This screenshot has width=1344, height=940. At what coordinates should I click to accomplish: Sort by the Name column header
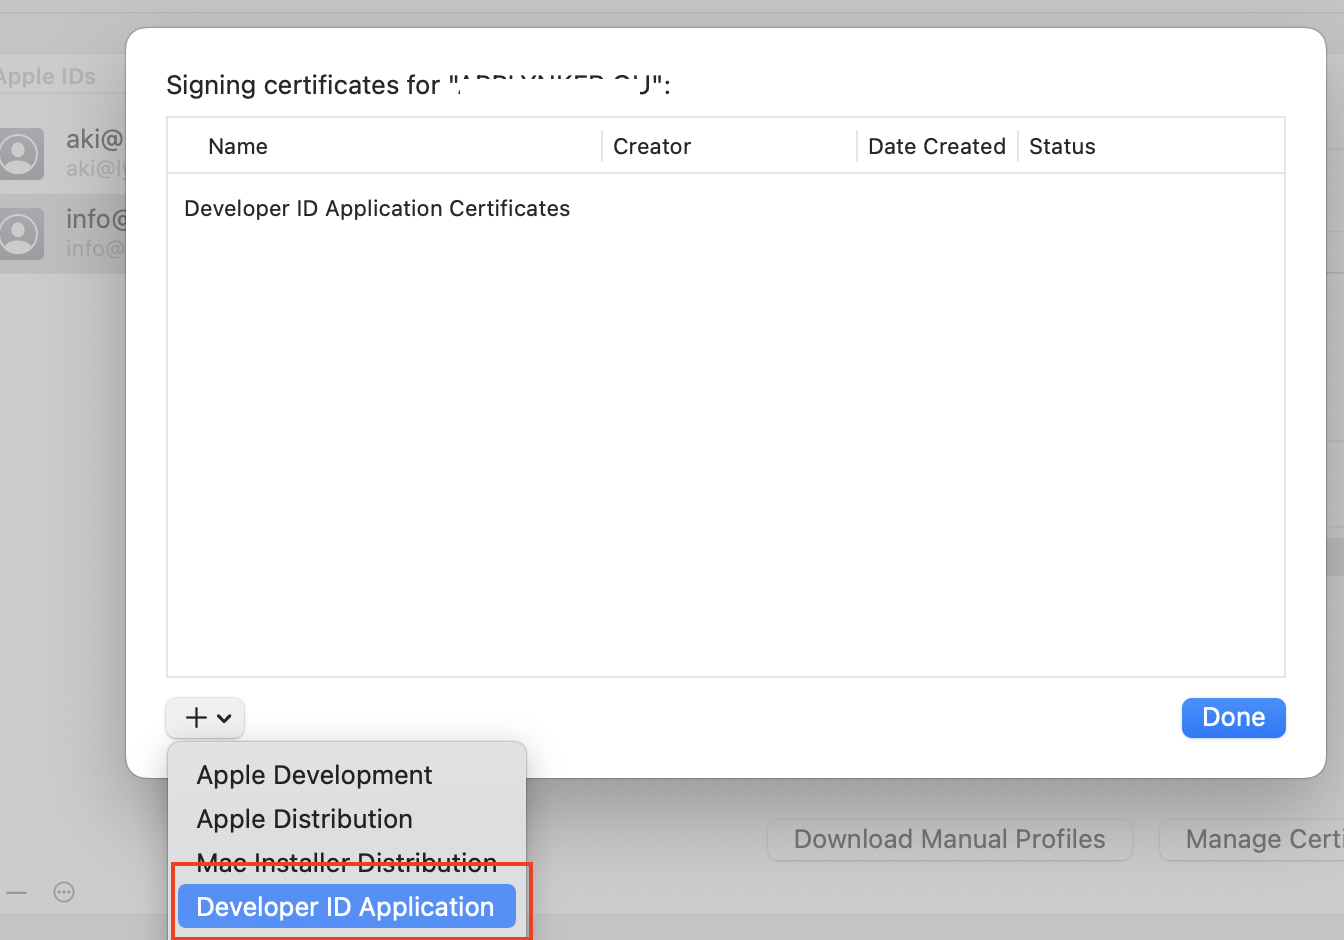238,146
